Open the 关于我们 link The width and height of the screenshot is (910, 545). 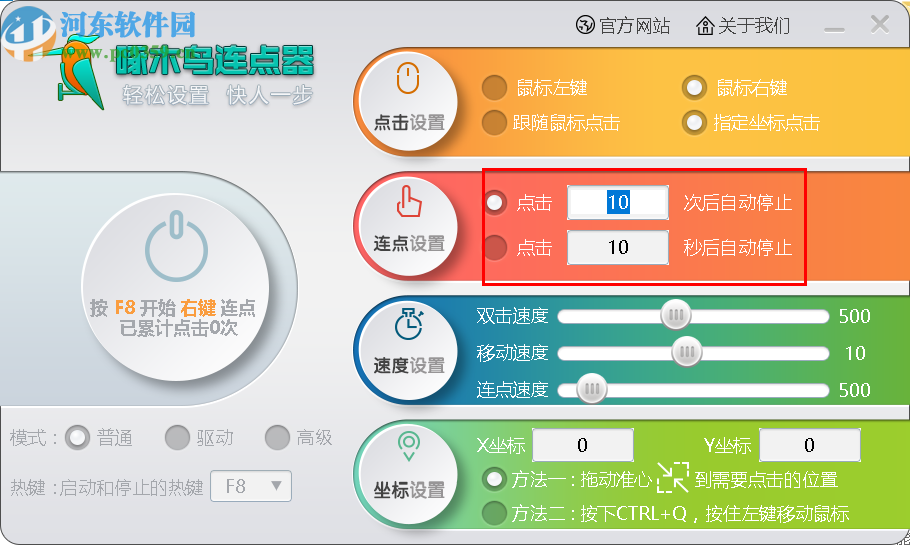(743, 26)
